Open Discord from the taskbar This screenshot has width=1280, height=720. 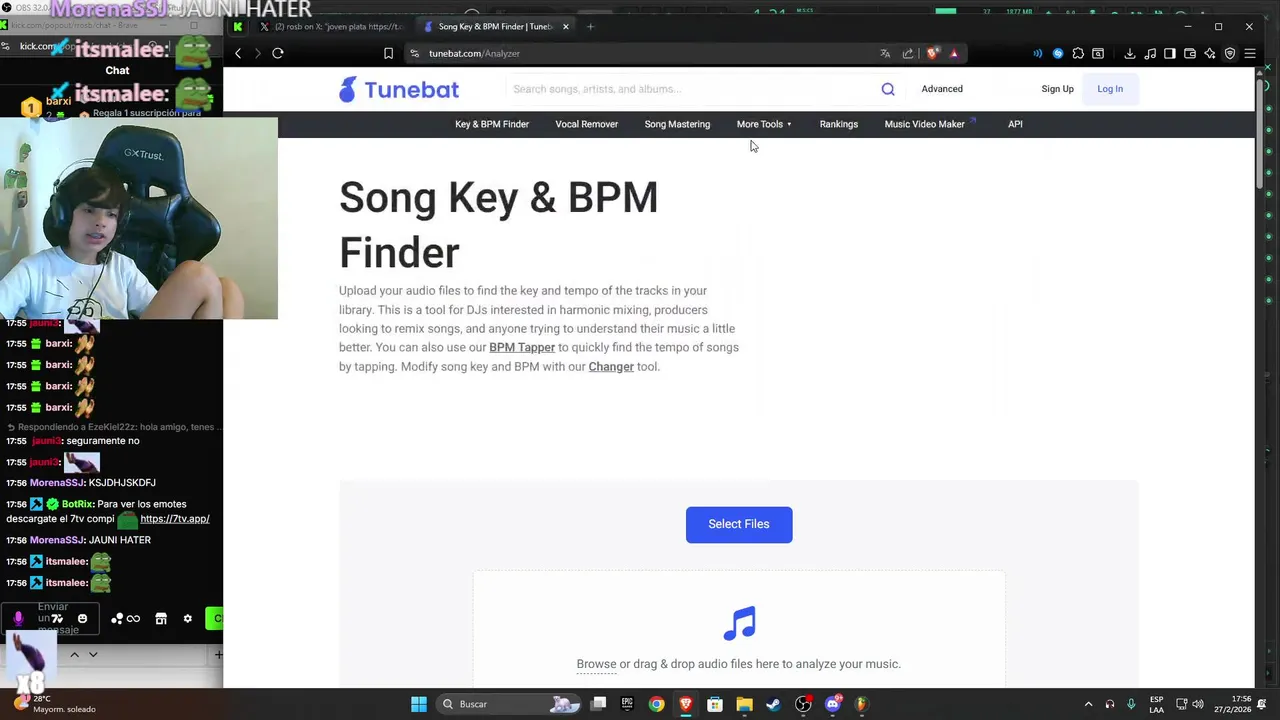[x=833, y=704]
